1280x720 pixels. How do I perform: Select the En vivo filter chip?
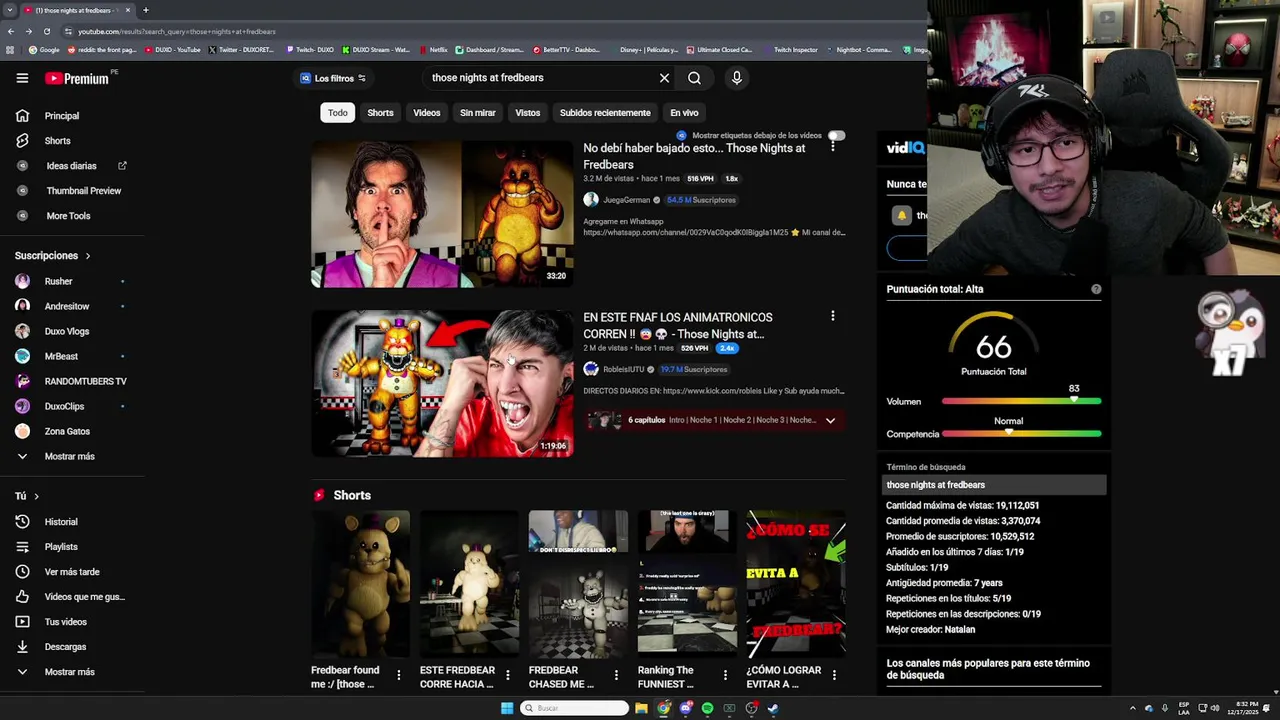[x=684, y=113]
